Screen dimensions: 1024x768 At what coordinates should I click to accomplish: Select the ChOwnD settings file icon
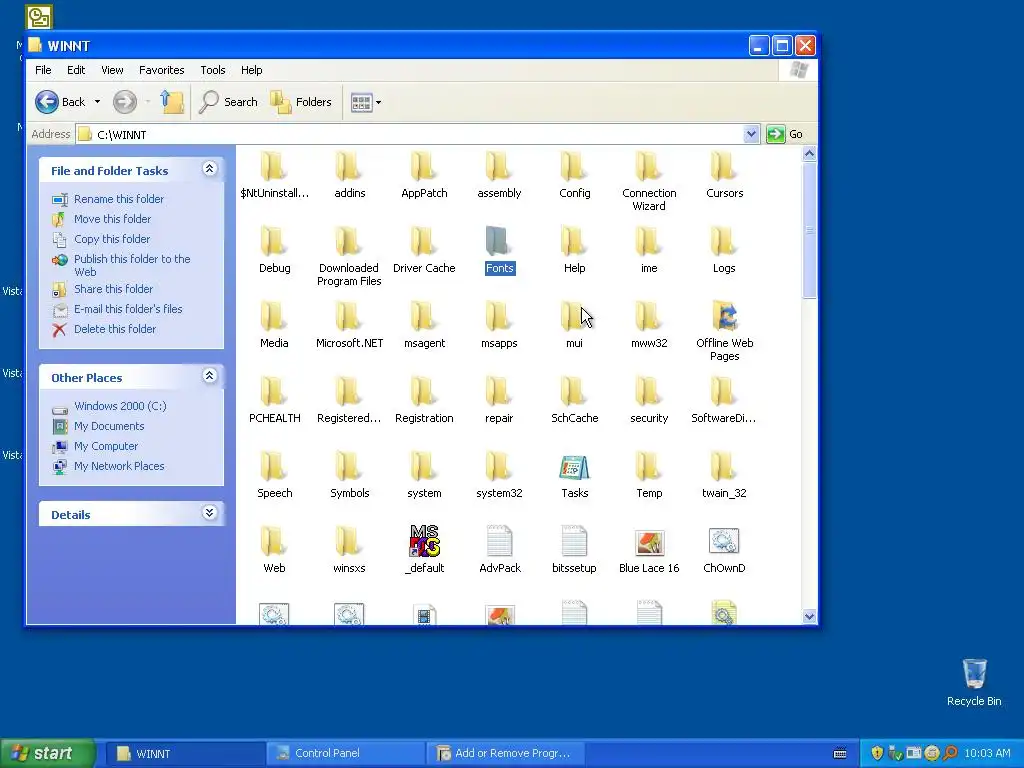coord(724,541)
